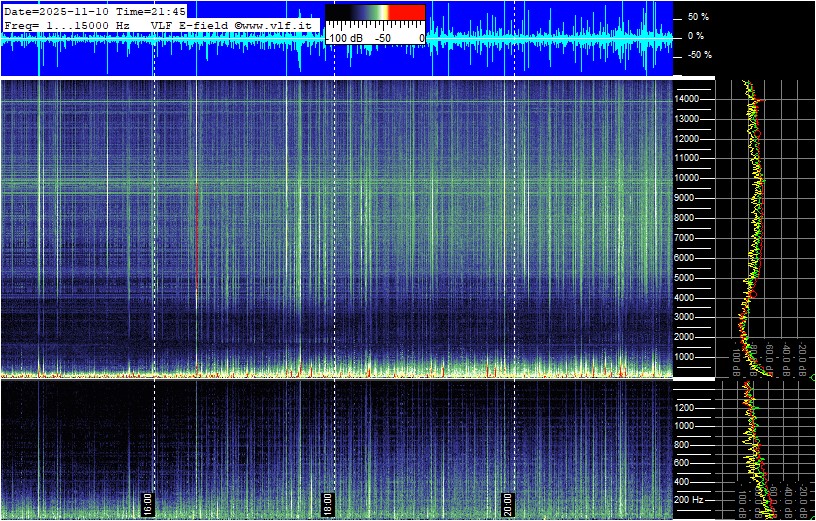
Task: Click the -50 label on the color legend
Action: tap(382, 37)
